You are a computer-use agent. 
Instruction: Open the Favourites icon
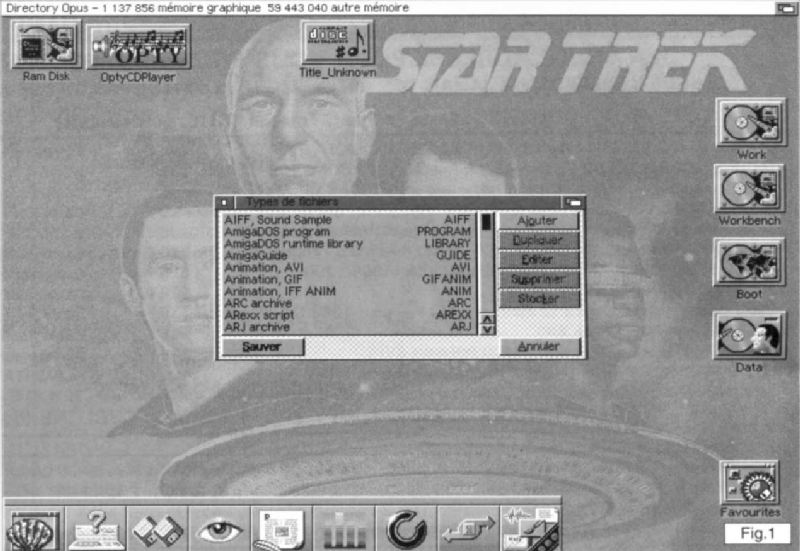click(x=749, y=483)
